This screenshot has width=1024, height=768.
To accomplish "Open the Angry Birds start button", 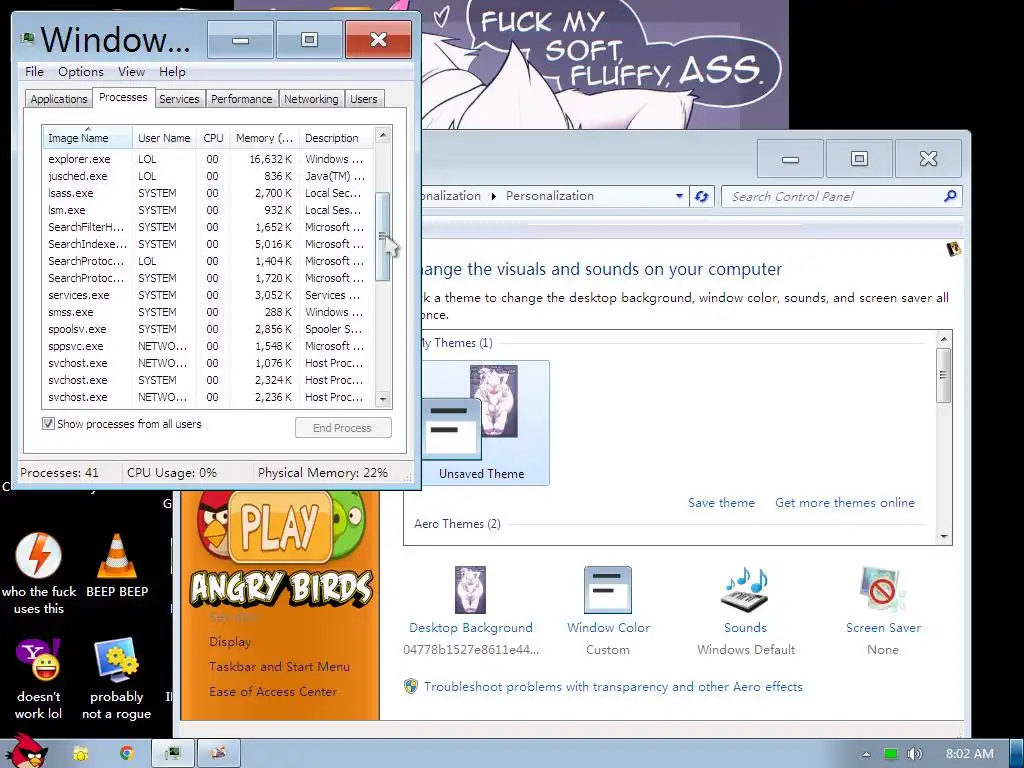I will 27,751.
